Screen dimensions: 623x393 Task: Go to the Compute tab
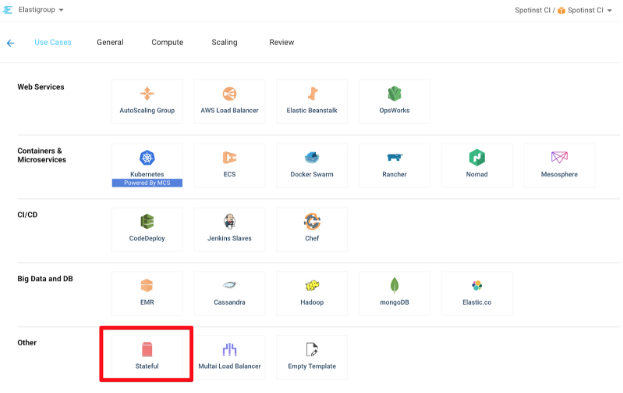coord(167,42)
